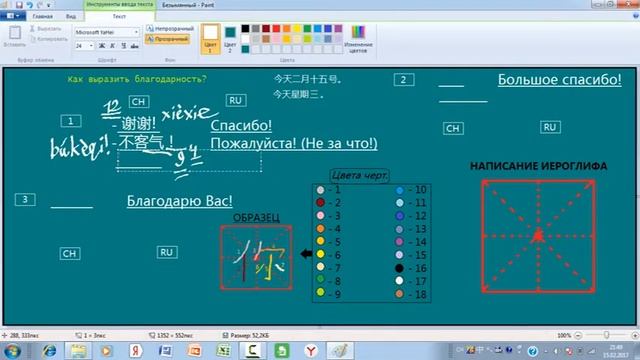Click the Цвета черт. legend label
Viewport: 640px width, 360px height.
coord(359,176)
